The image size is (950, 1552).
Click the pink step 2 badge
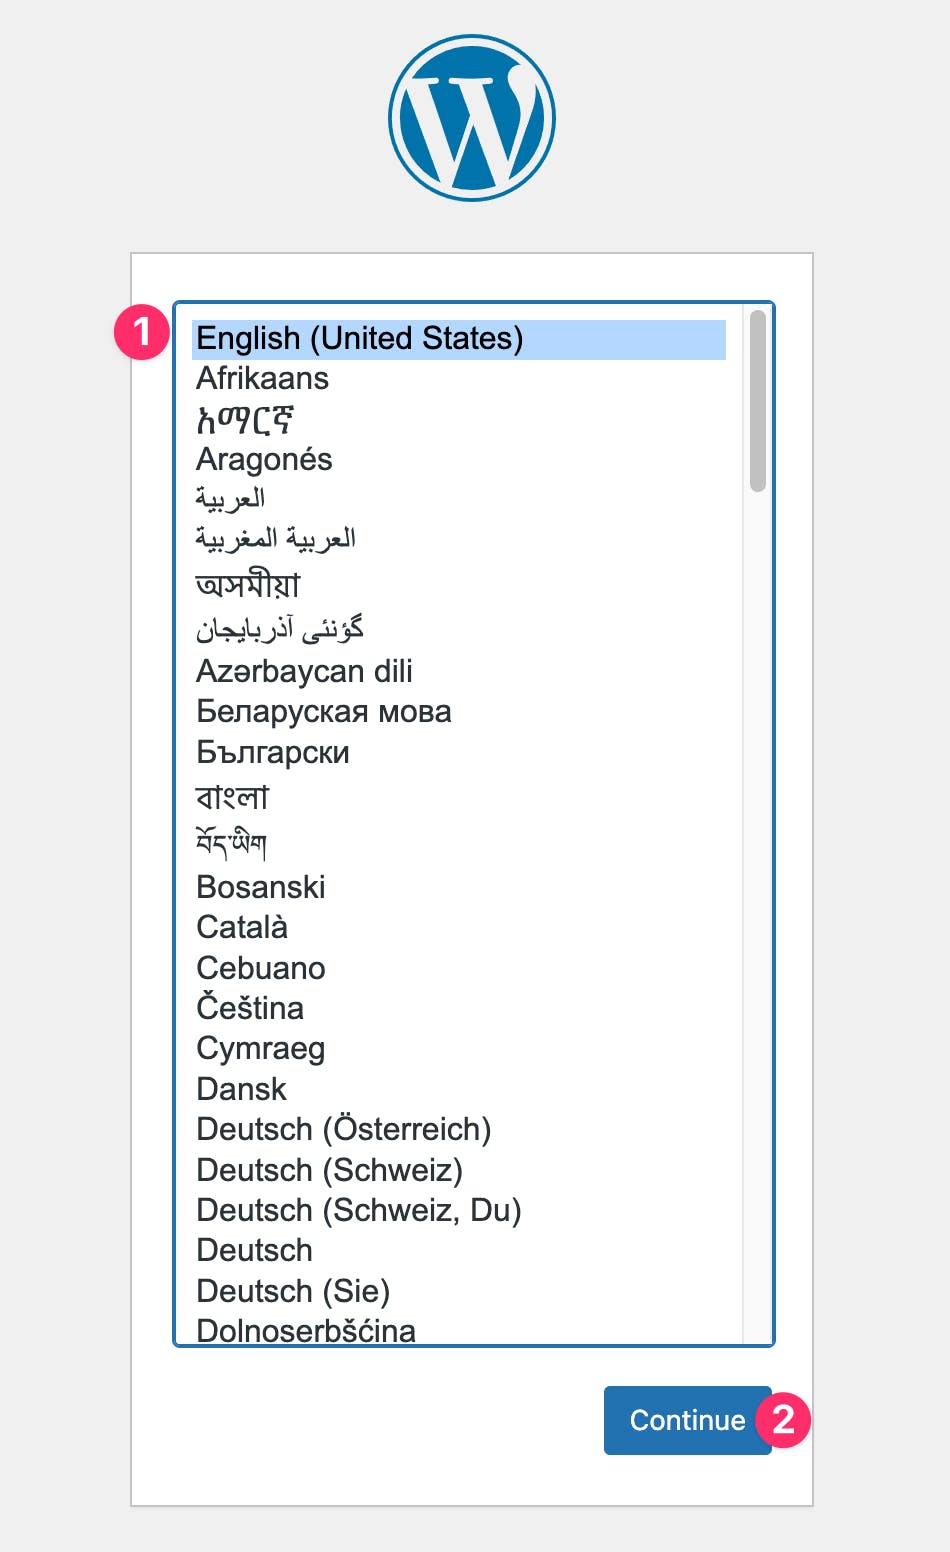pyautogui.click(x=783, y=1419)
